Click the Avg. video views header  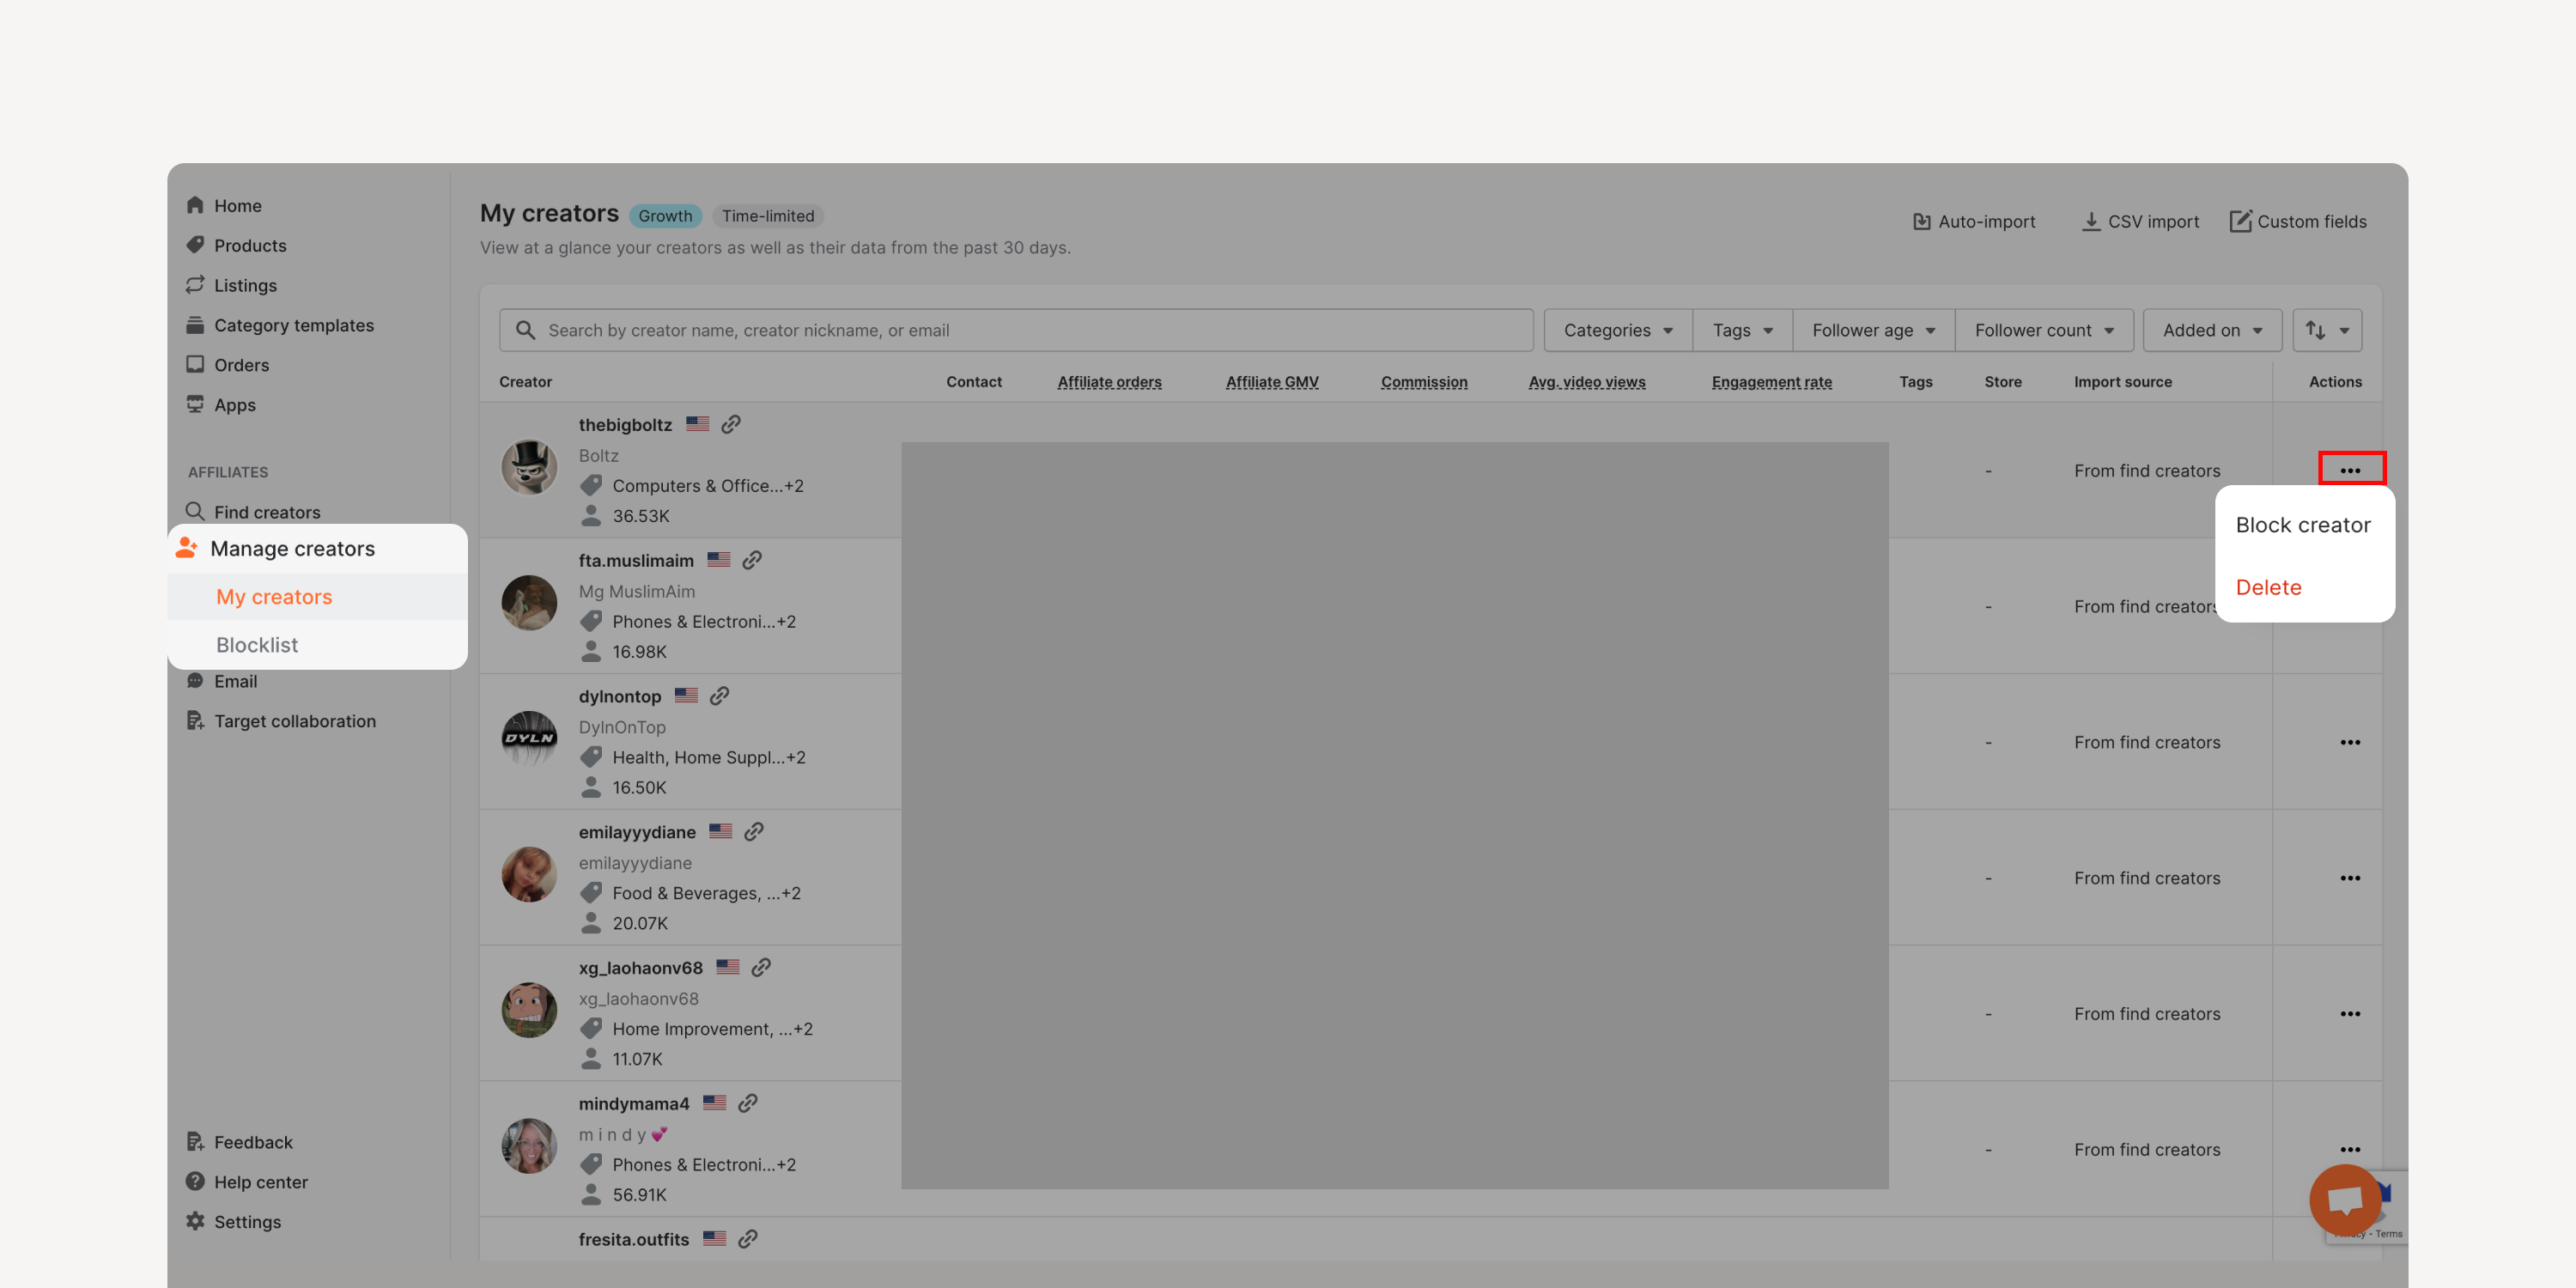tap(1586, 382)
